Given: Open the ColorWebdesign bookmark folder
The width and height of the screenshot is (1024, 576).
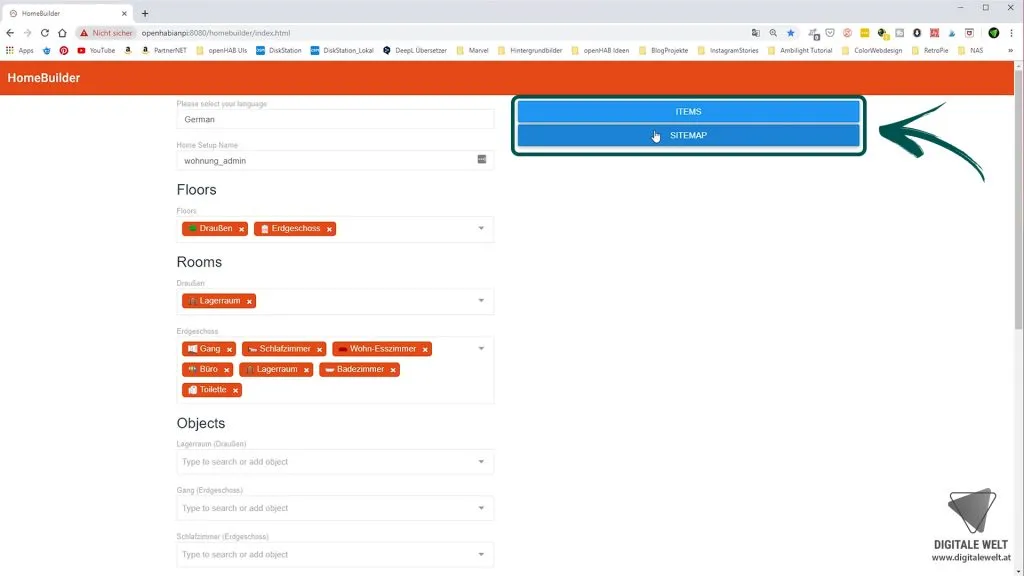Looking at the screenshot, I should [872, 50].
